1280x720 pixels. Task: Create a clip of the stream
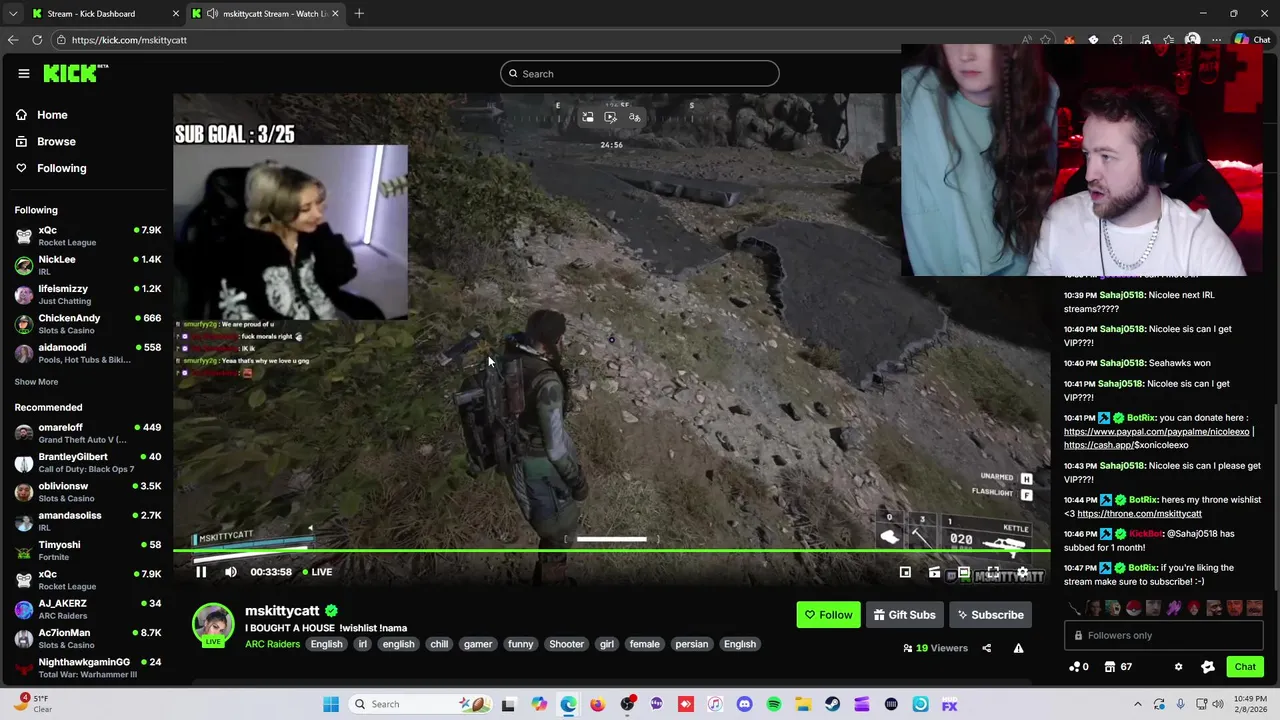coord(934,573)
